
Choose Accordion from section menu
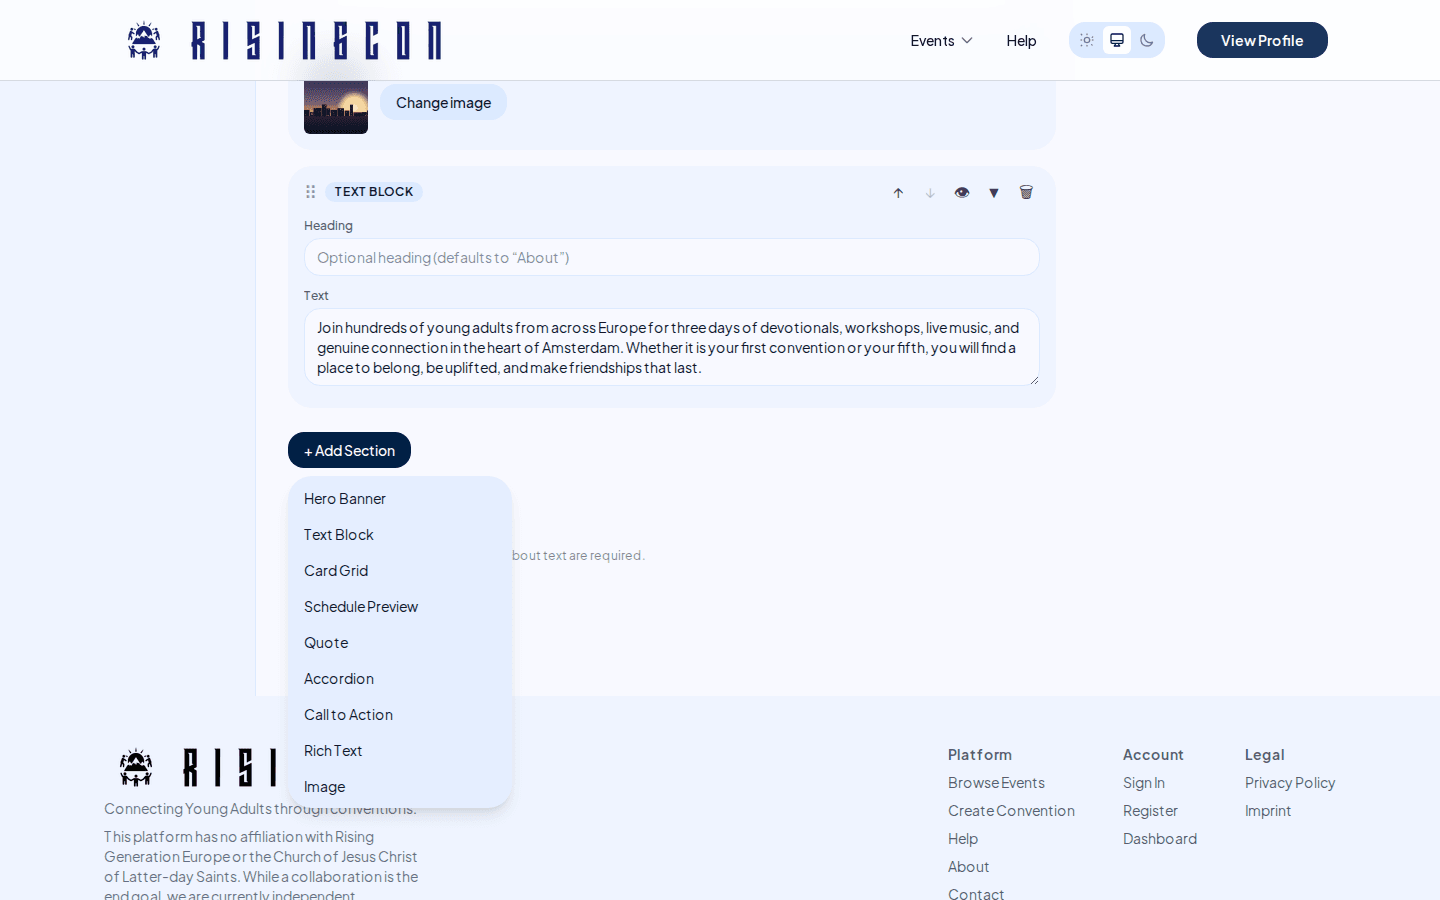point(400,679)
